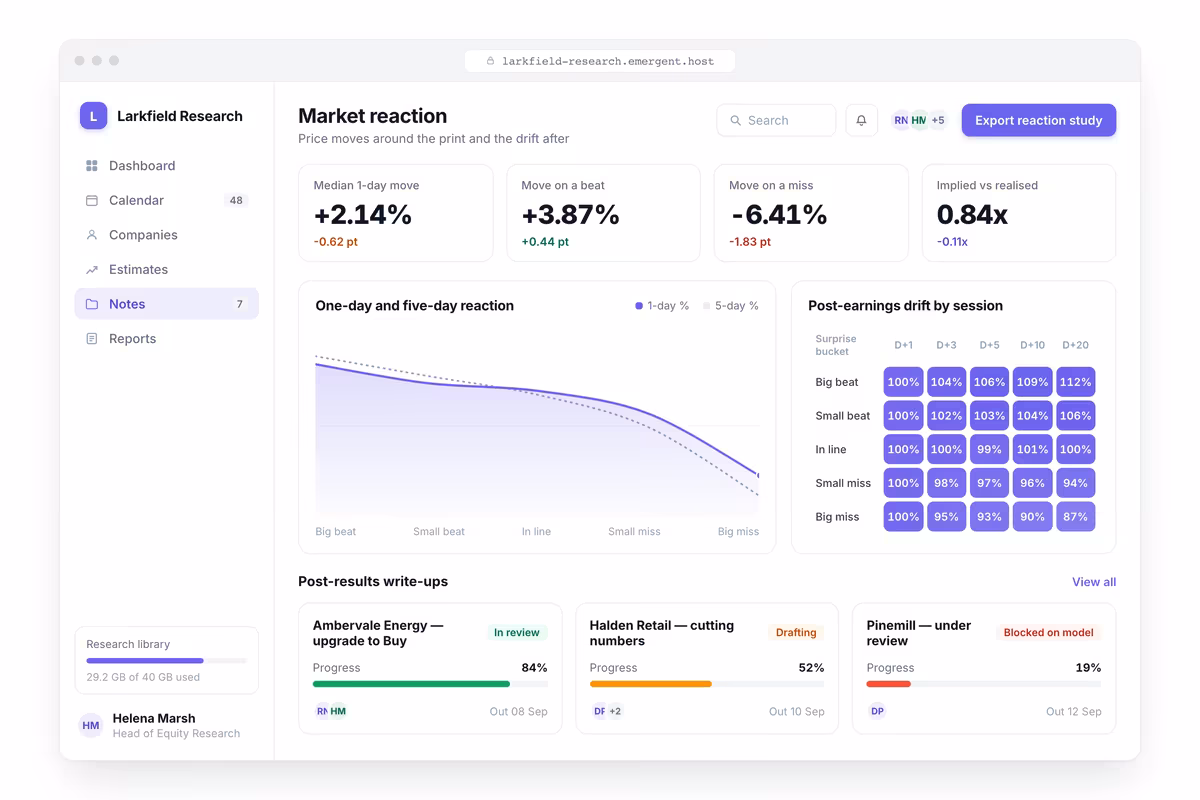
Task: Open the Estimates section
Action: (167, 270)
